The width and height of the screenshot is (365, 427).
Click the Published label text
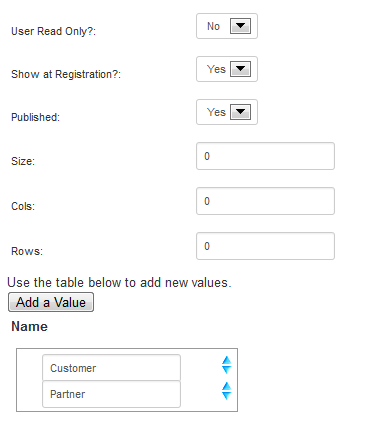click(x=35, y=117)
